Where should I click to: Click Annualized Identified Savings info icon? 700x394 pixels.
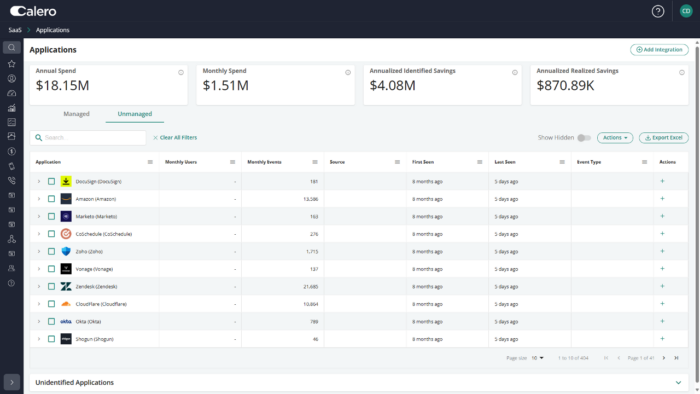515,72
